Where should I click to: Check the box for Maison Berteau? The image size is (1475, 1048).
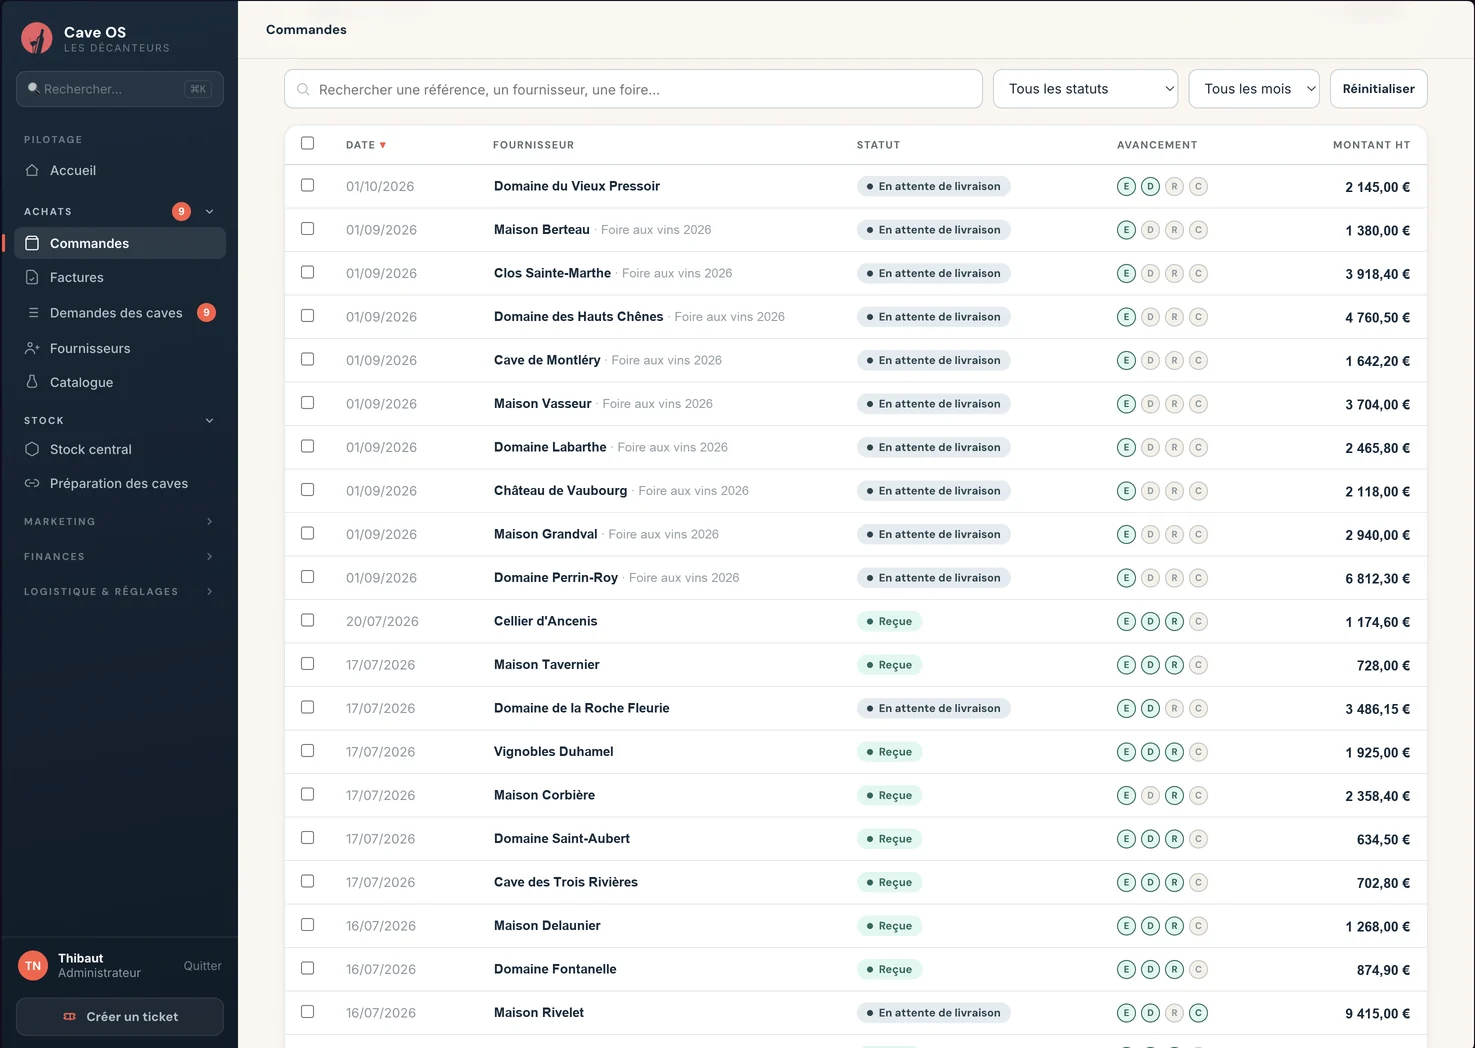point(307,229)
